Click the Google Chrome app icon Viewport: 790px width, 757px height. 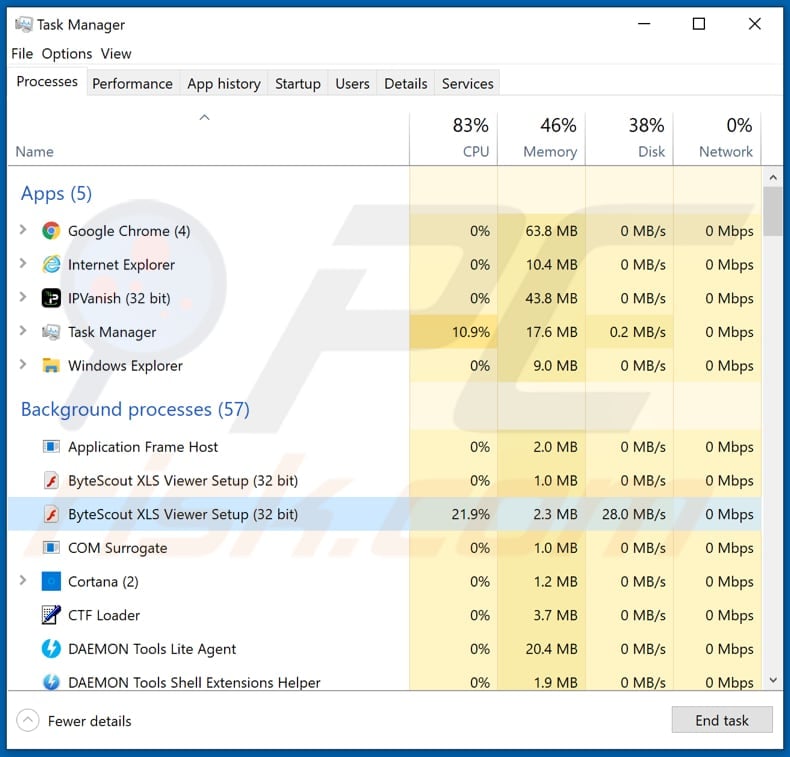click(51, 231)
